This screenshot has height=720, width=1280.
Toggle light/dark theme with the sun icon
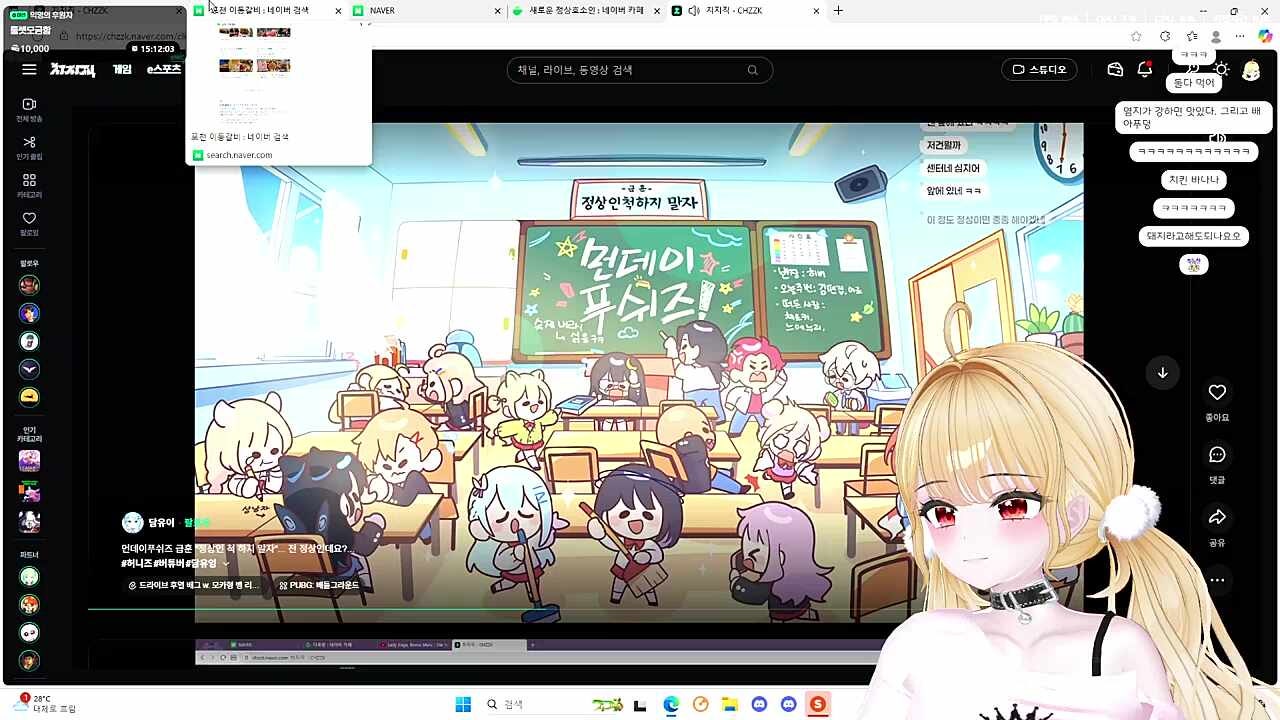click(1221, 70)
